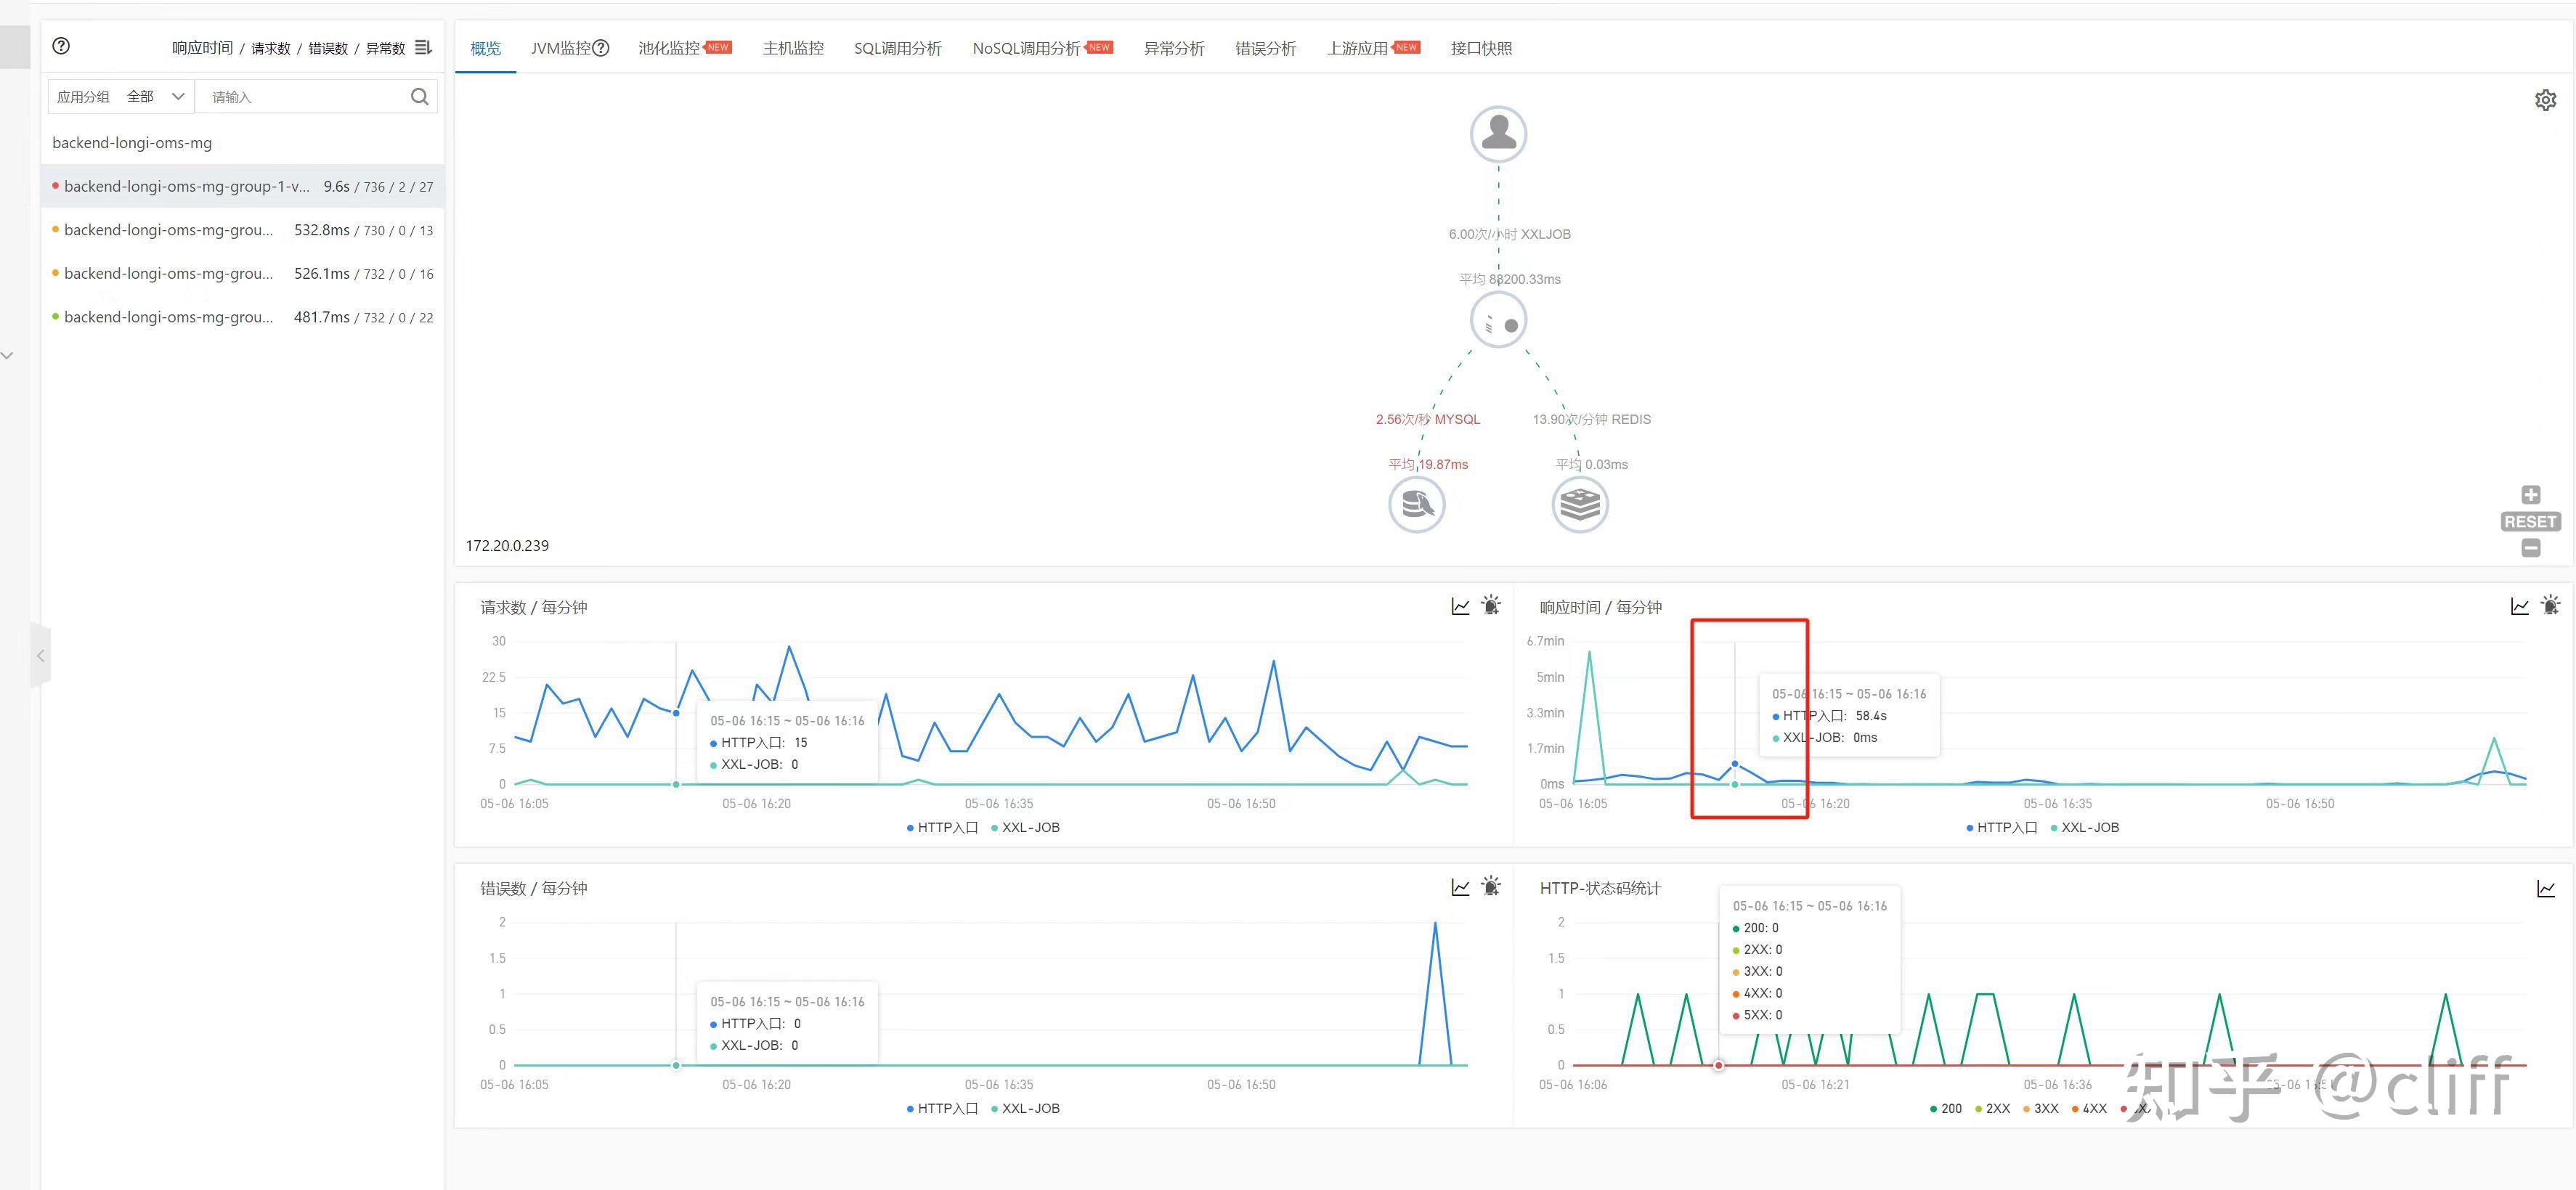The height and width of the screenshot is (1190, 2576).
Task: Switch to the SQL调用分析 tab
Action: coord(897,48)
